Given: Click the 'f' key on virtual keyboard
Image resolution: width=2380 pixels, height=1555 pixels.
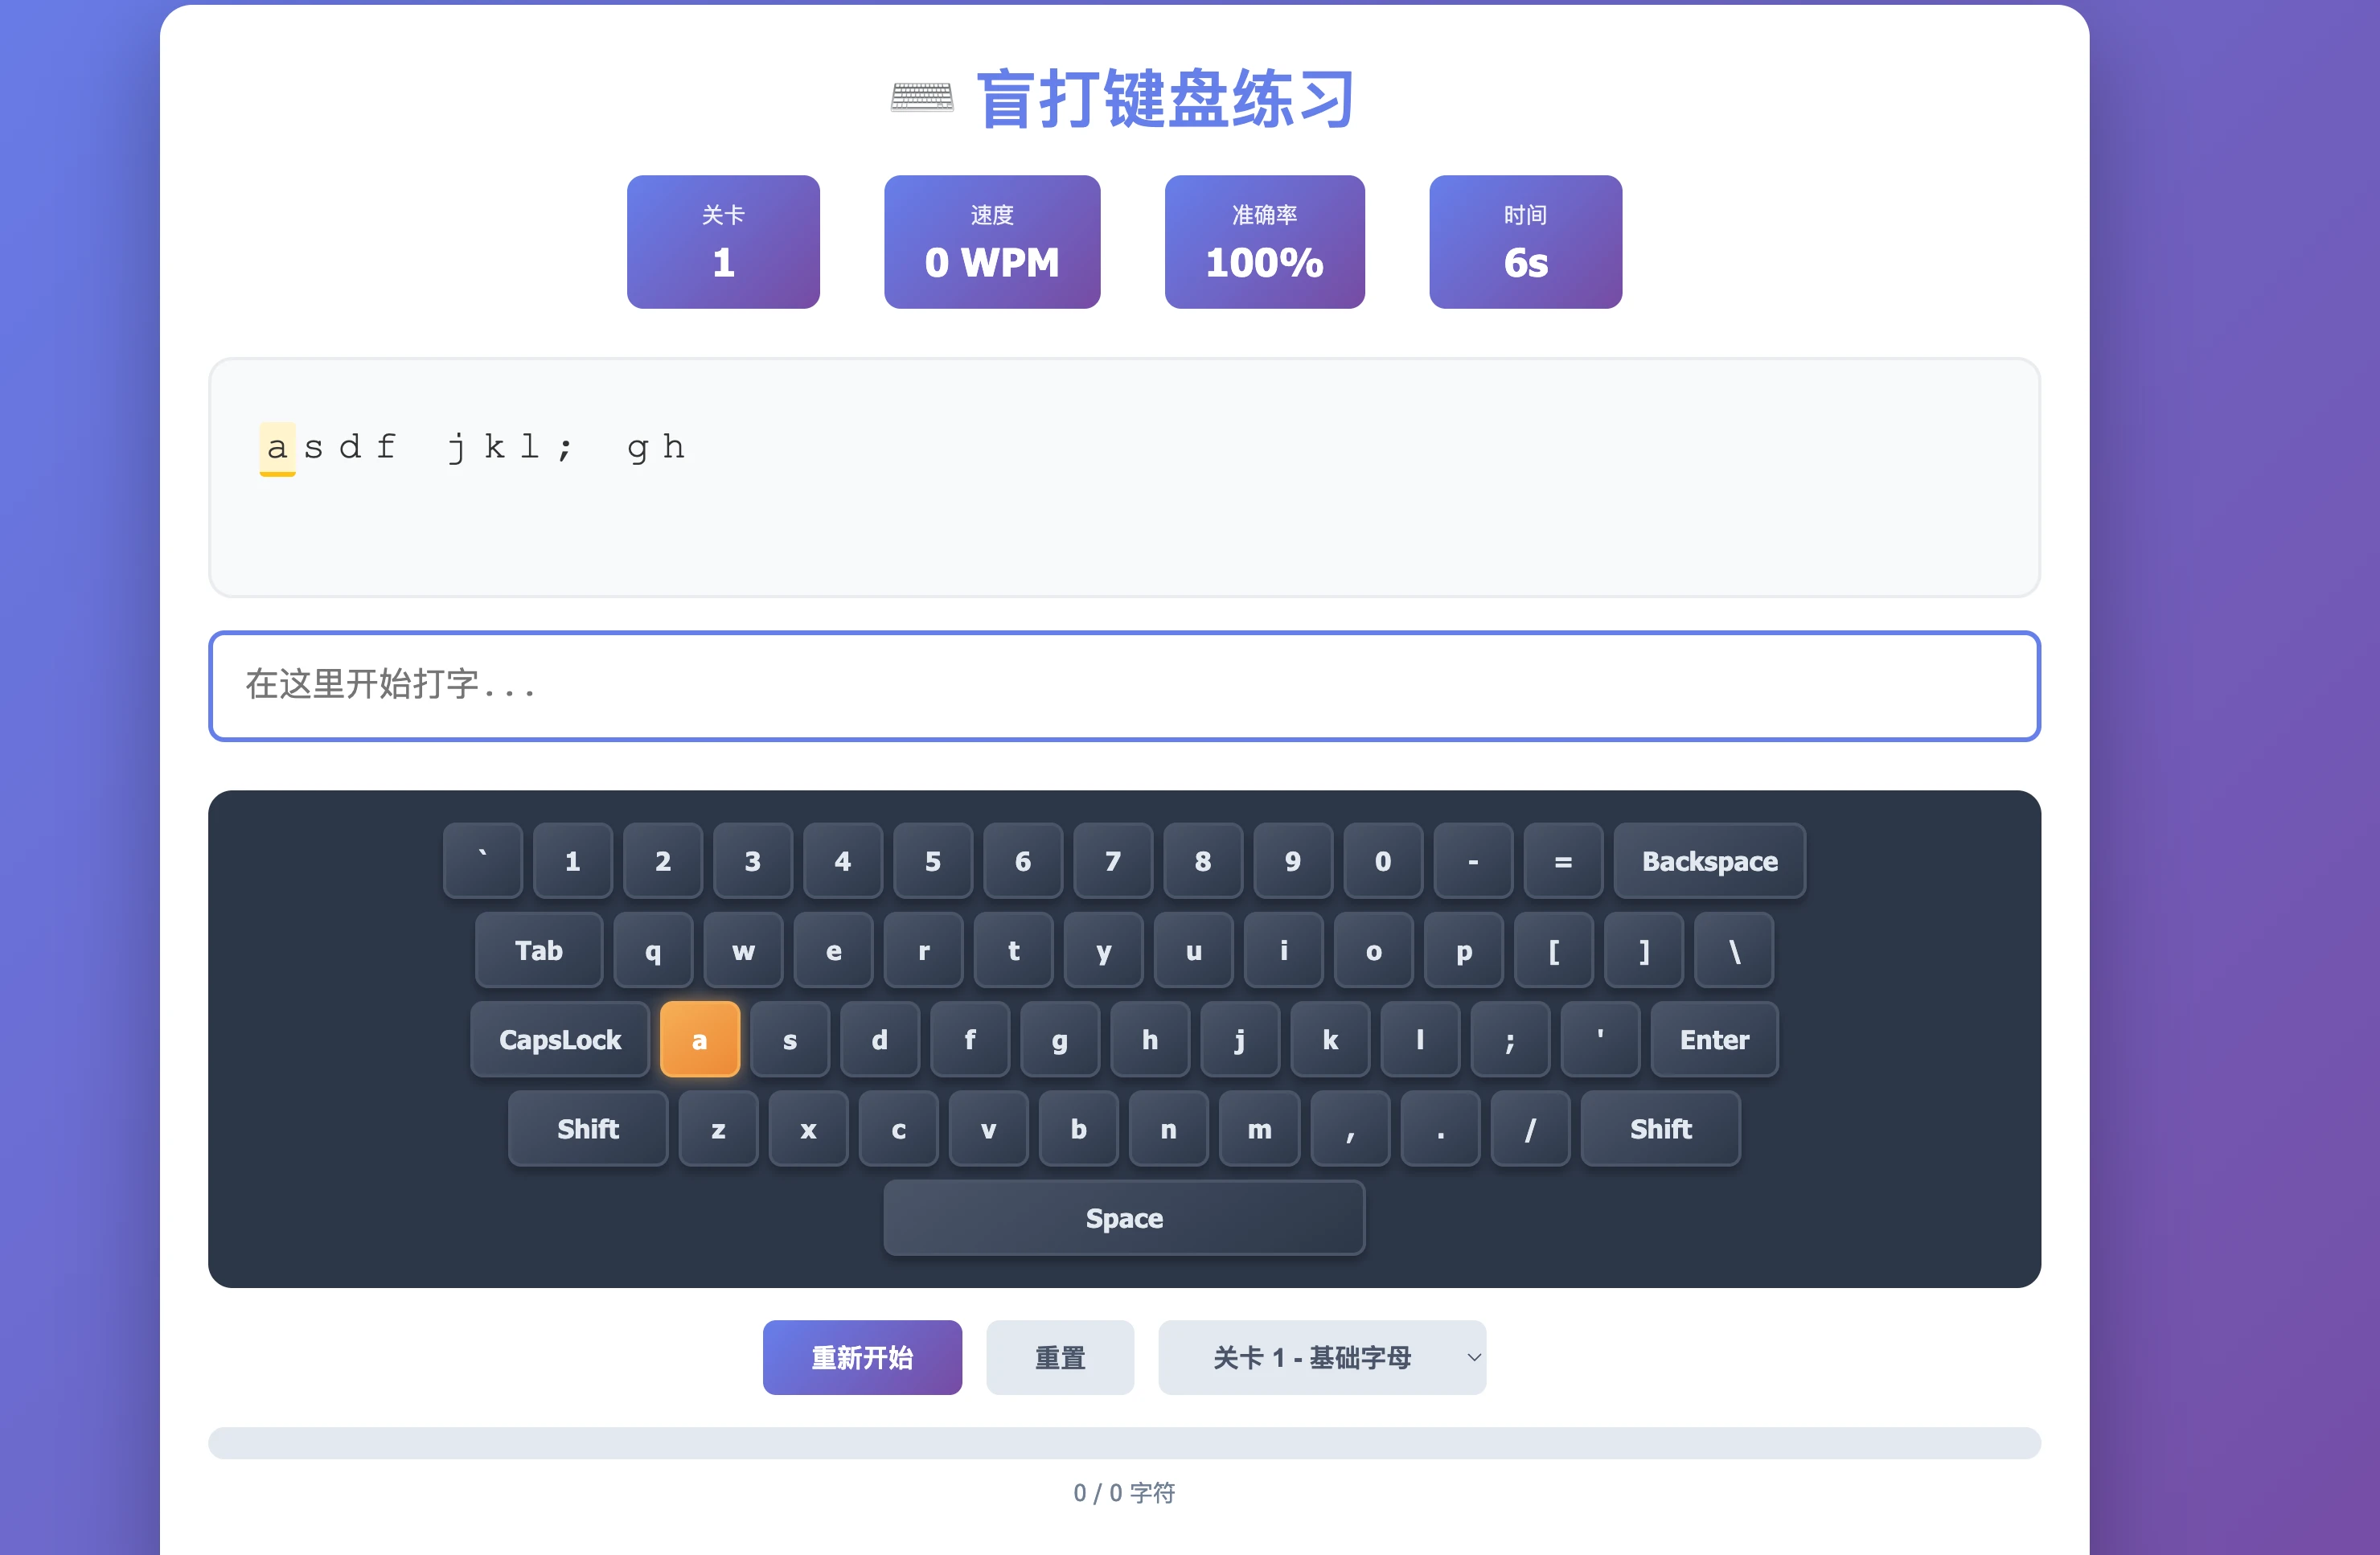Looking at the screenshot, I should (x=970, y=1039).
